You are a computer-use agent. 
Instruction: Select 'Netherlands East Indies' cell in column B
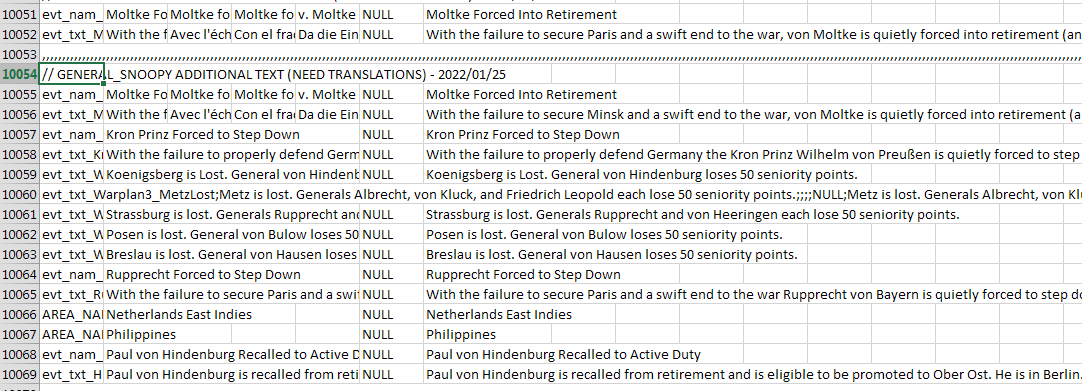[136, 314]
